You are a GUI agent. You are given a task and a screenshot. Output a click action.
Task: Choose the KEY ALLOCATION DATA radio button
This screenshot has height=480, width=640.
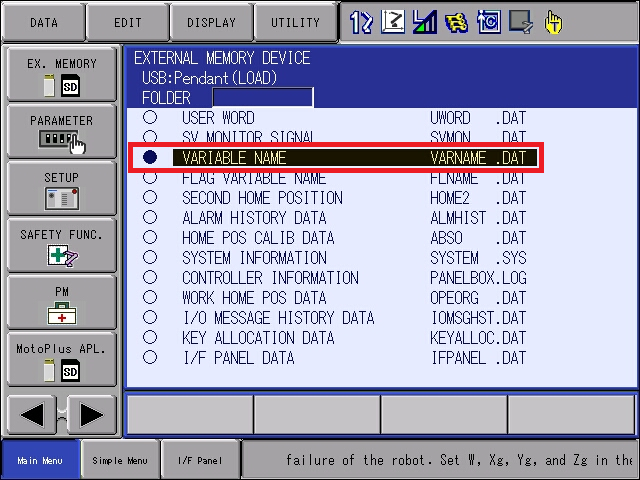pyautogui.click(x=150, y=337)
